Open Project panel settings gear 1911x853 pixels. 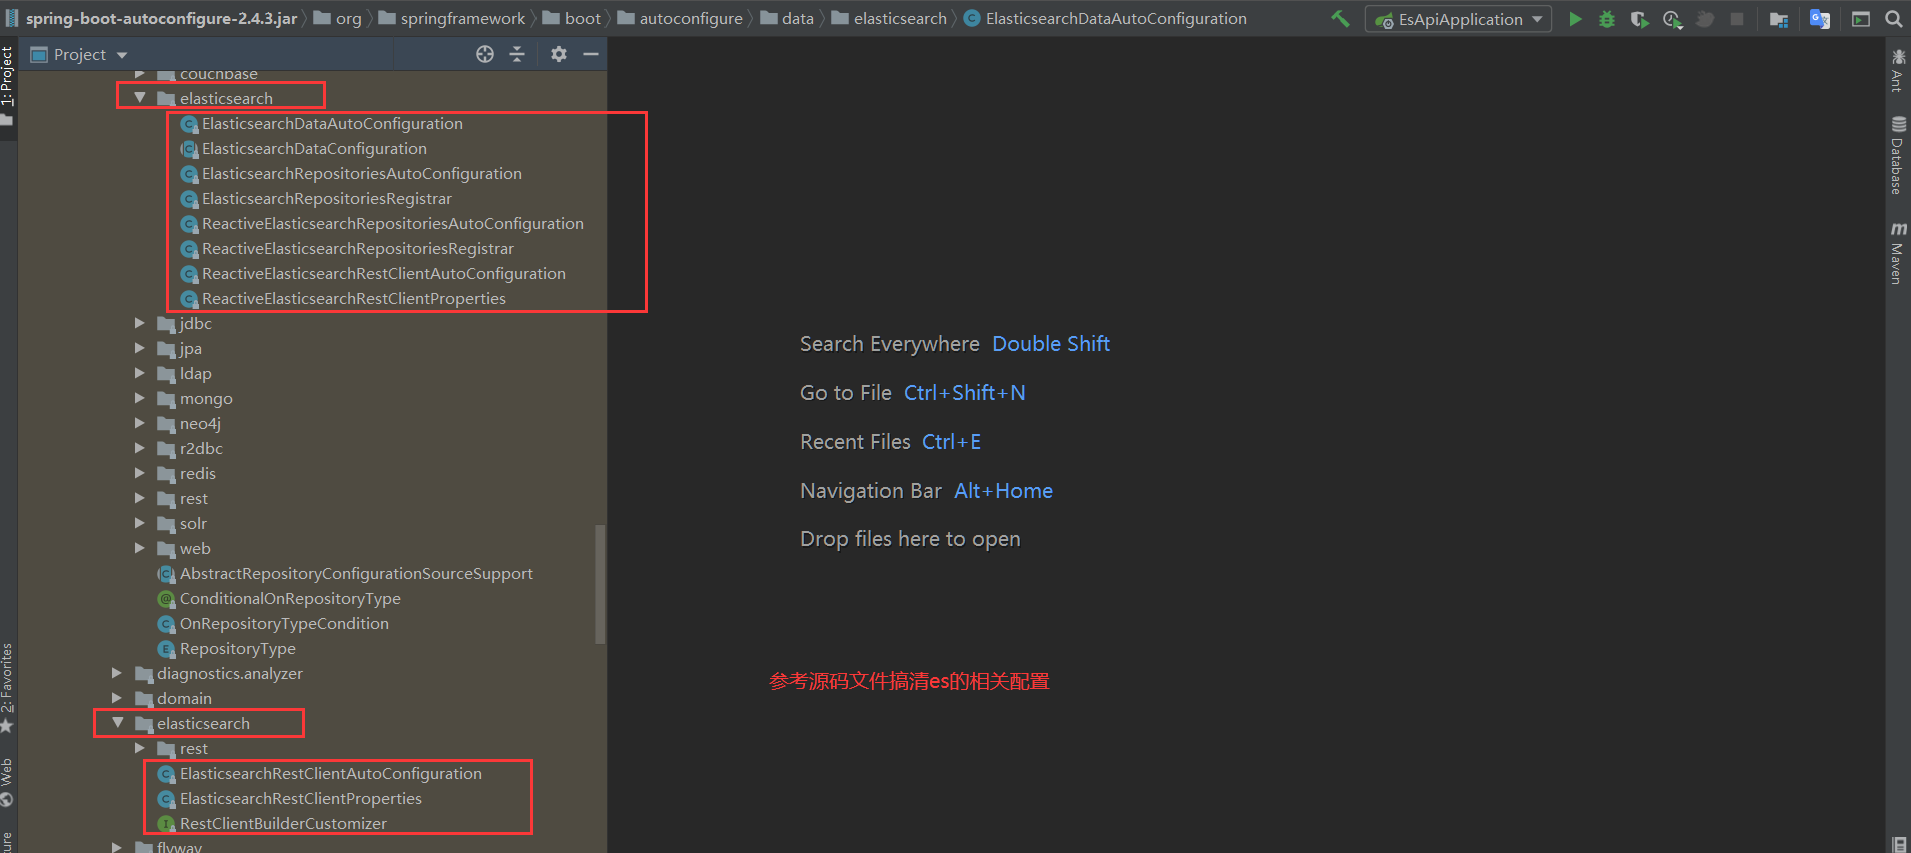(559, 54)
